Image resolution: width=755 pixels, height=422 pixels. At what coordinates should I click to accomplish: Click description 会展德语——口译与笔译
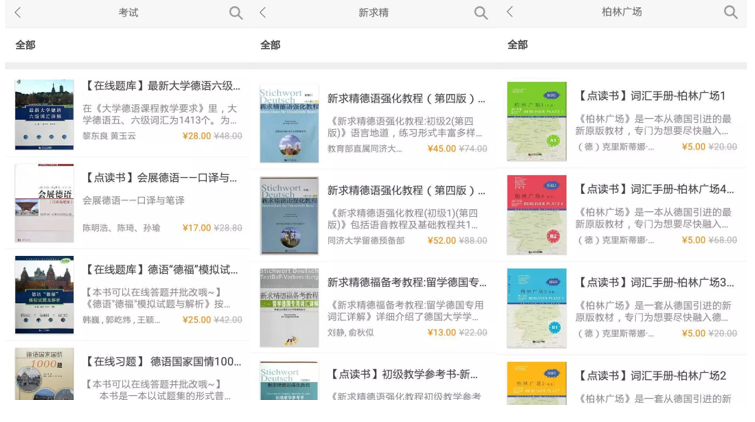click(133, 200)
